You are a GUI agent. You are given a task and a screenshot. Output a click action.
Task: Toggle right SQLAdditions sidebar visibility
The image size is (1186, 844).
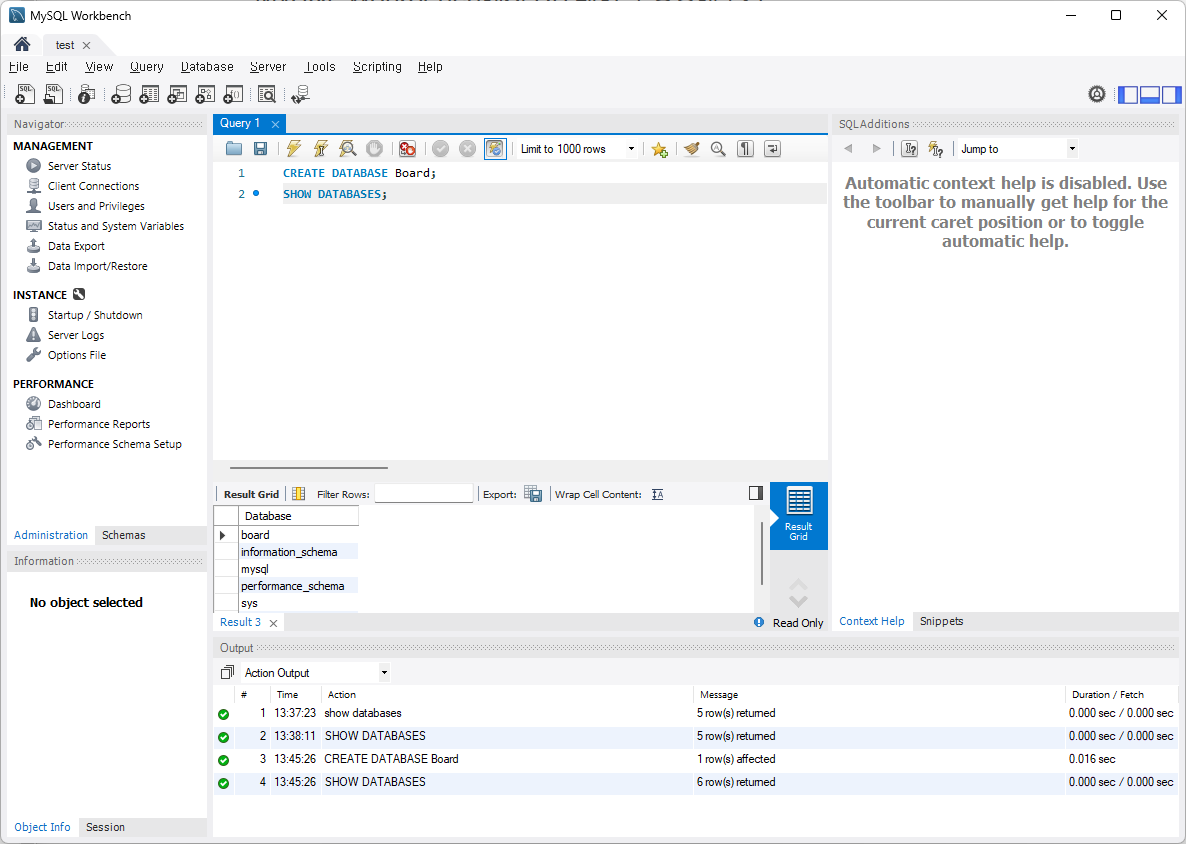[x=1171, y=95]
